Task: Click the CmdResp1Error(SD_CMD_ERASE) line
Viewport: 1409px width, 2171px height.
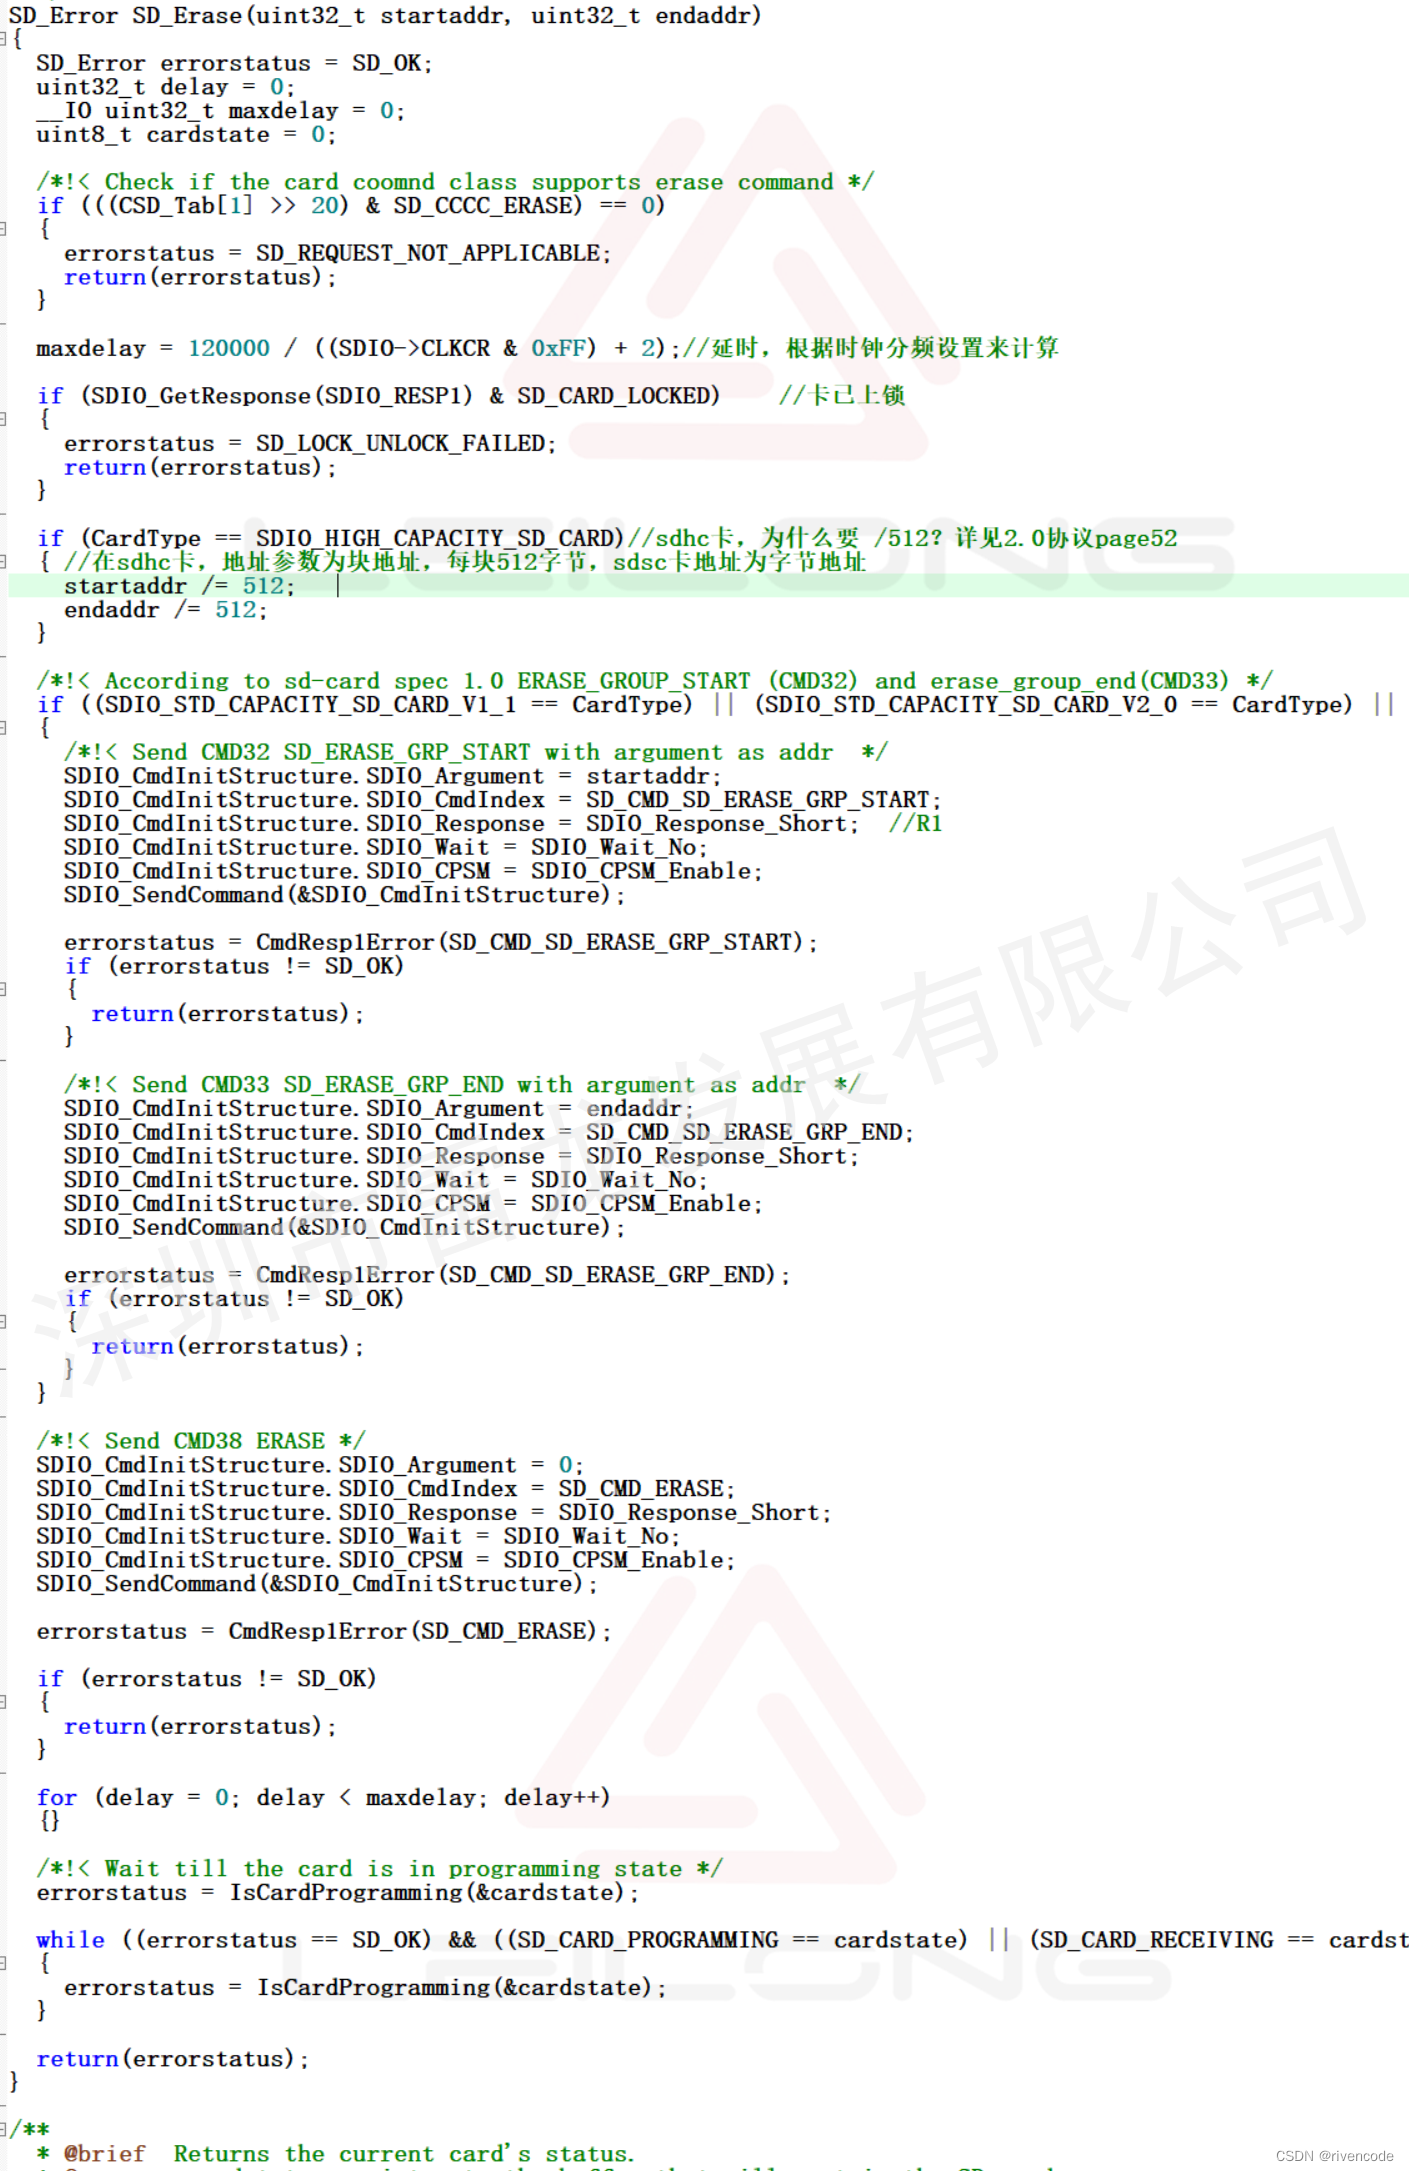Action: click(324, 1631)
